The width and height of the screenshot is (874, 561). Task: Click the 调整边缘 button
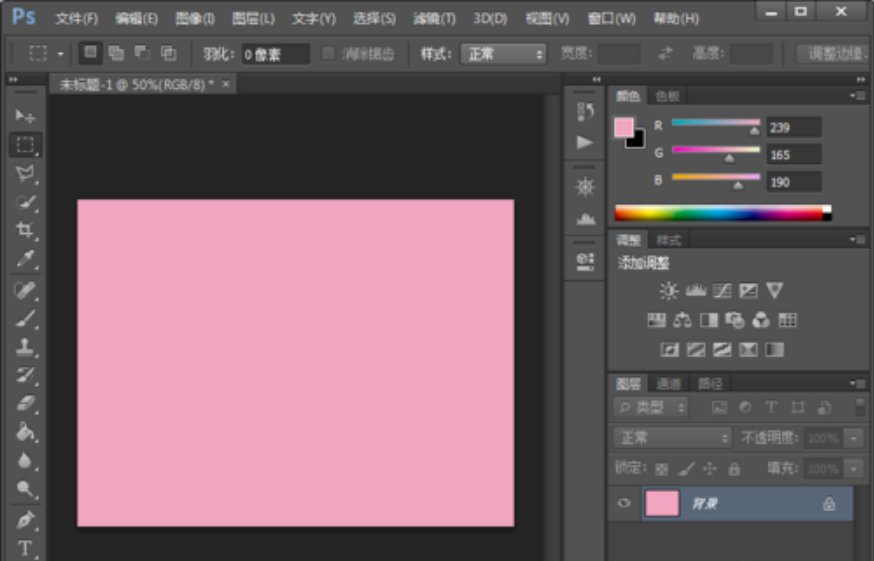[834, 54]
